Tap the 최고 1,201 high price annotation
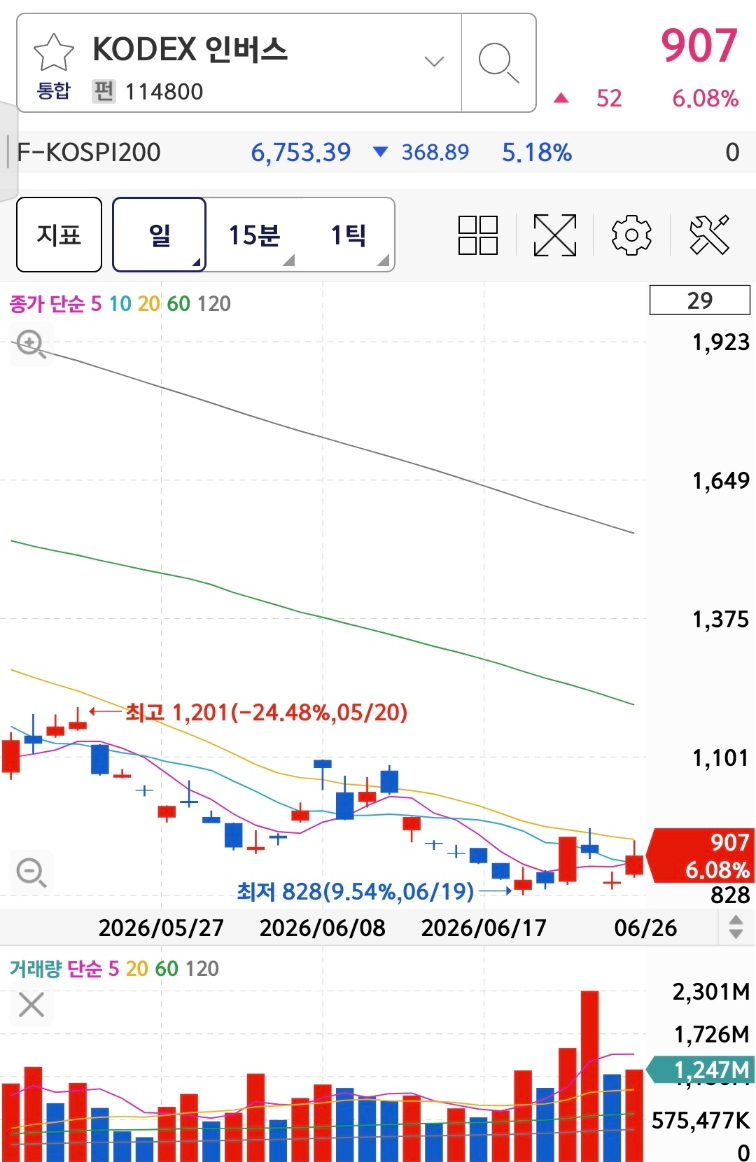 [266, 712]
